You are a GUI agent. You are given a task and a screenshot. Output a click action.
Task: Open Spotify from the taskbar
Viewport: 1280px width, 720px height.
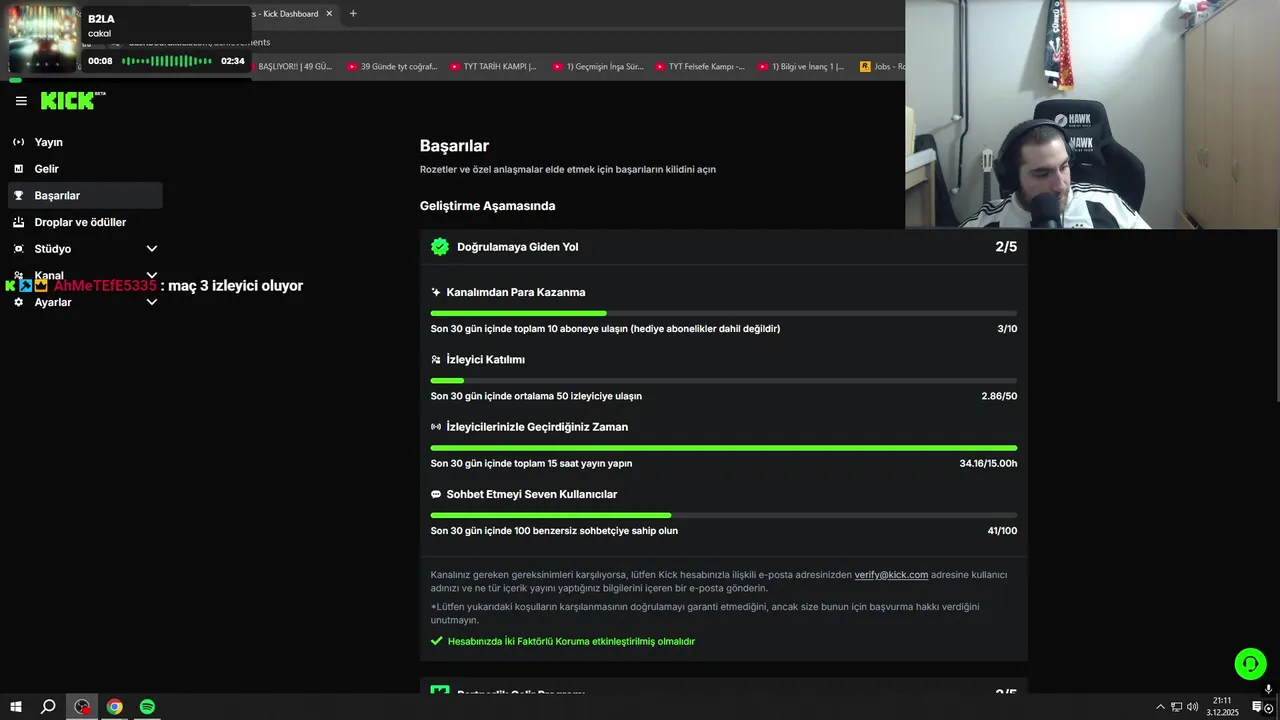[x=147, y=707]
